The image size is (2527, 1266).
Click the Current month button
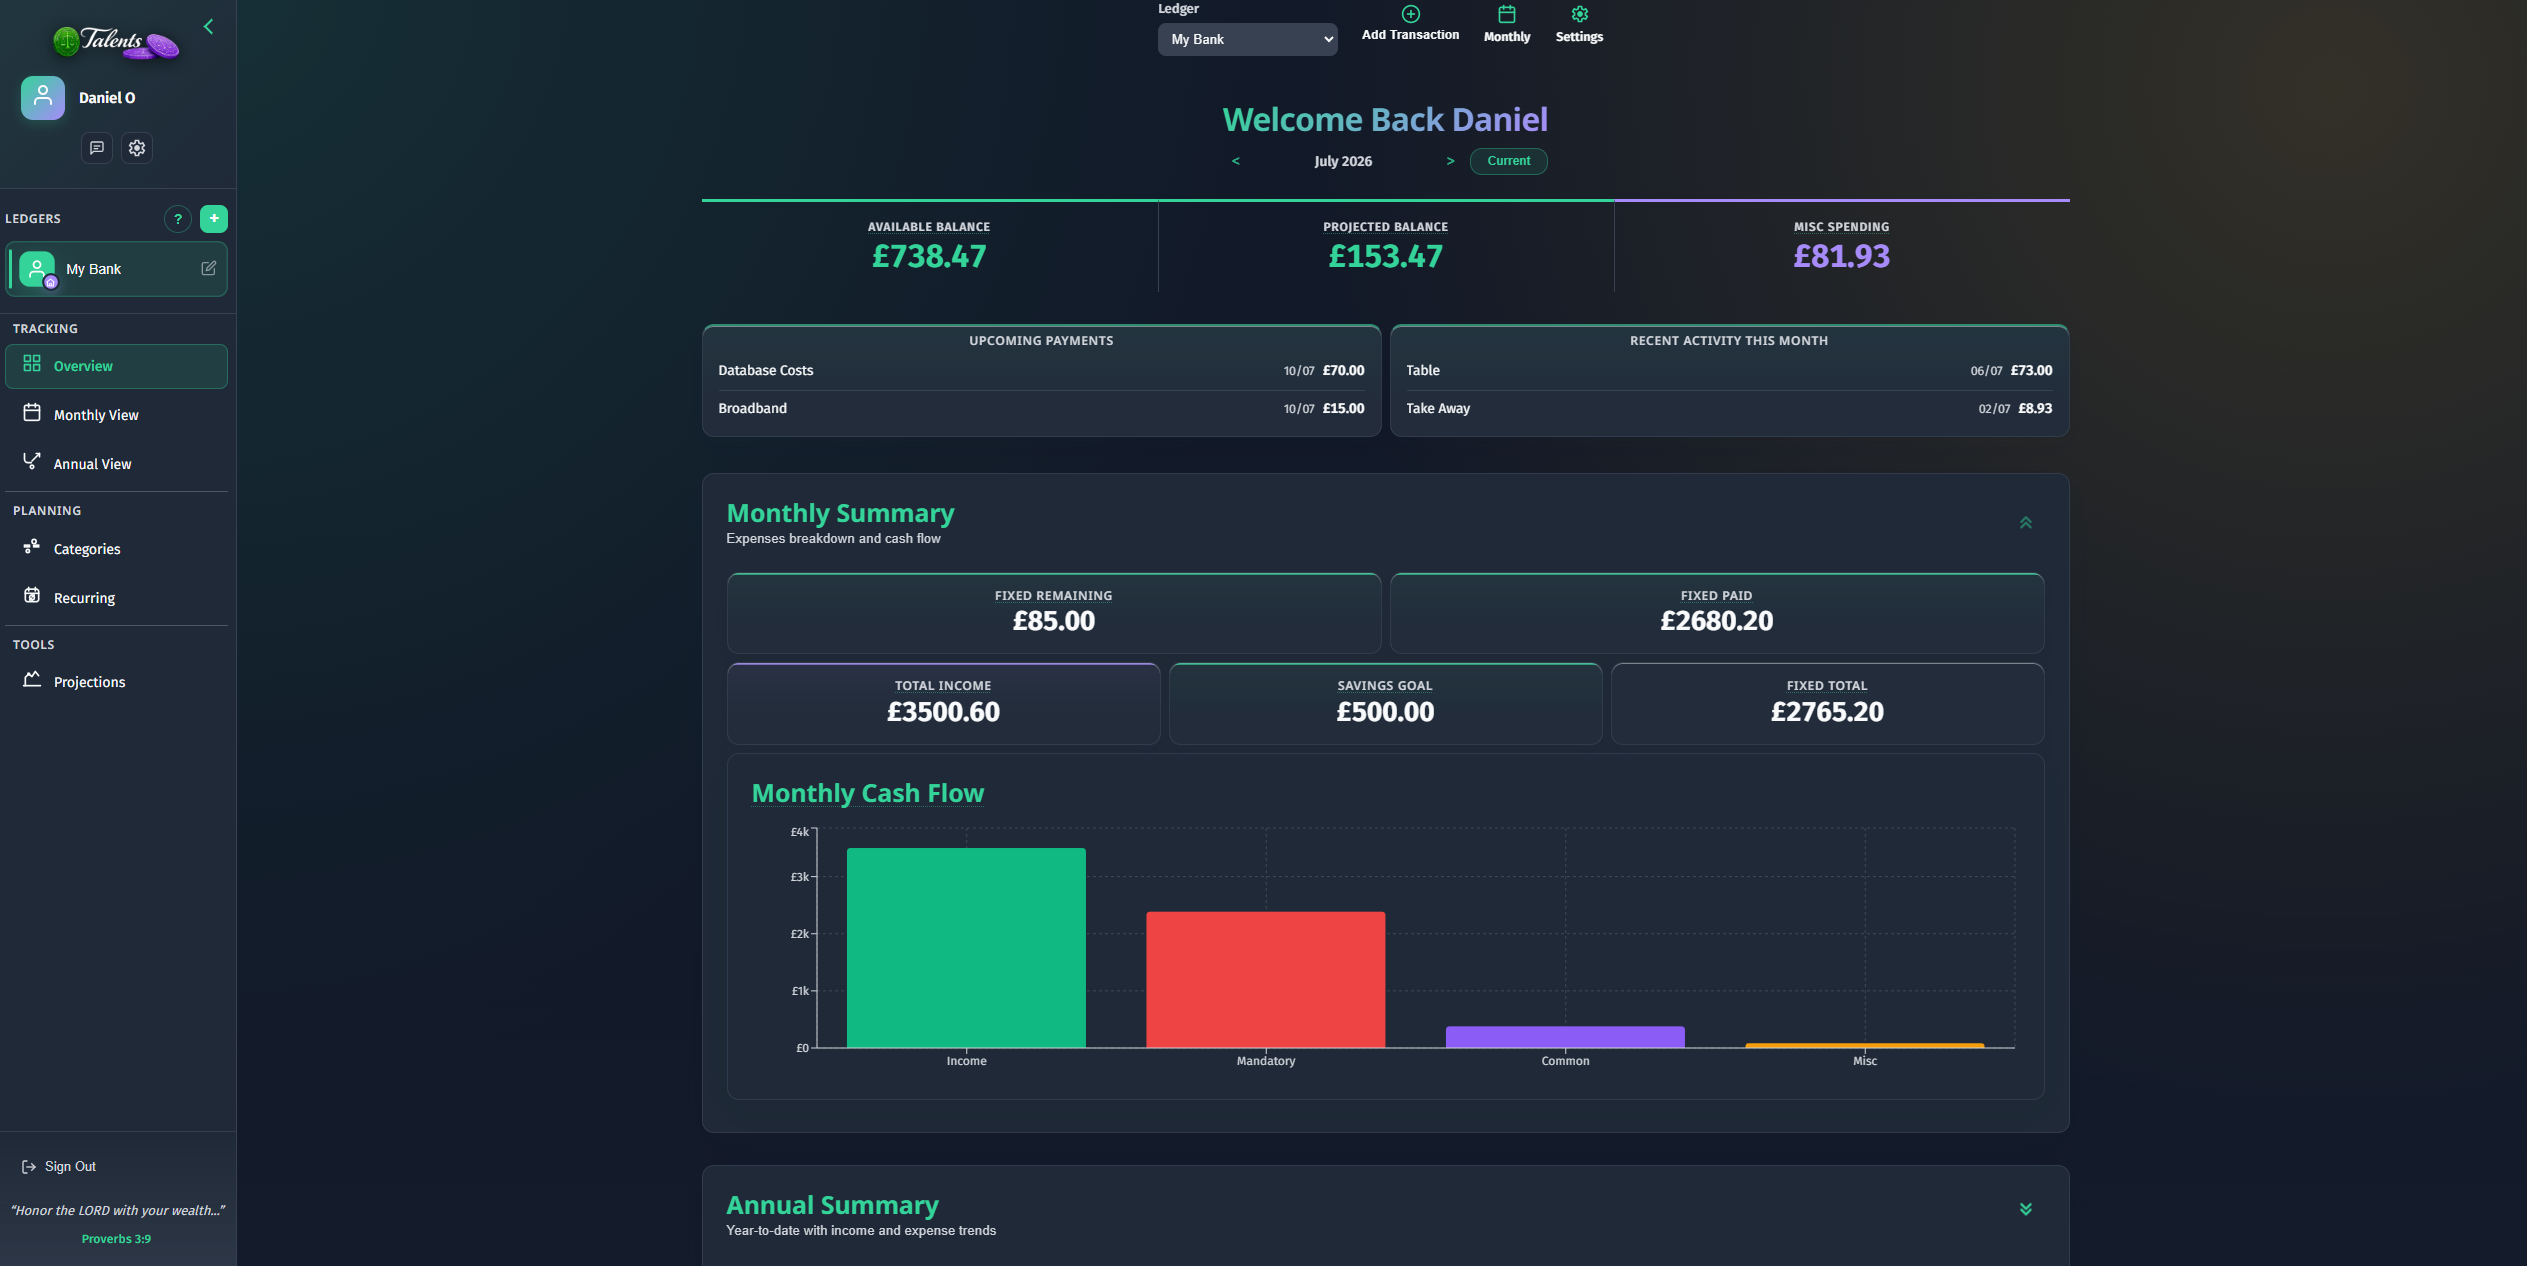1508,161
